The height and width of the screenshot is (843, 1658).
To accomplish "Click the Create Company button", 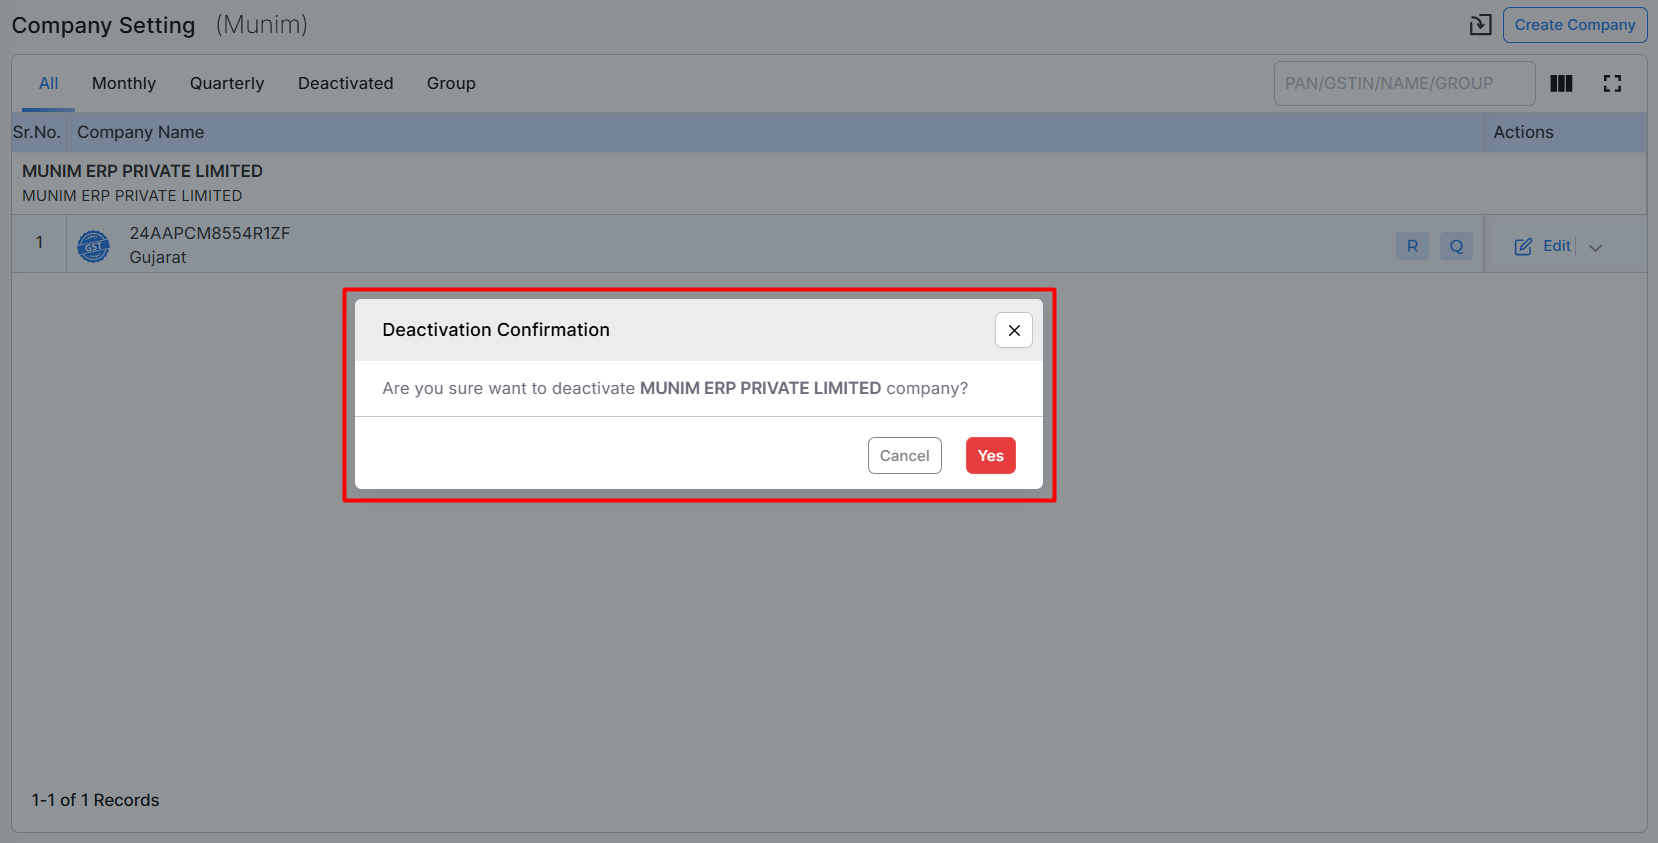I will [x=1575, y=25].
